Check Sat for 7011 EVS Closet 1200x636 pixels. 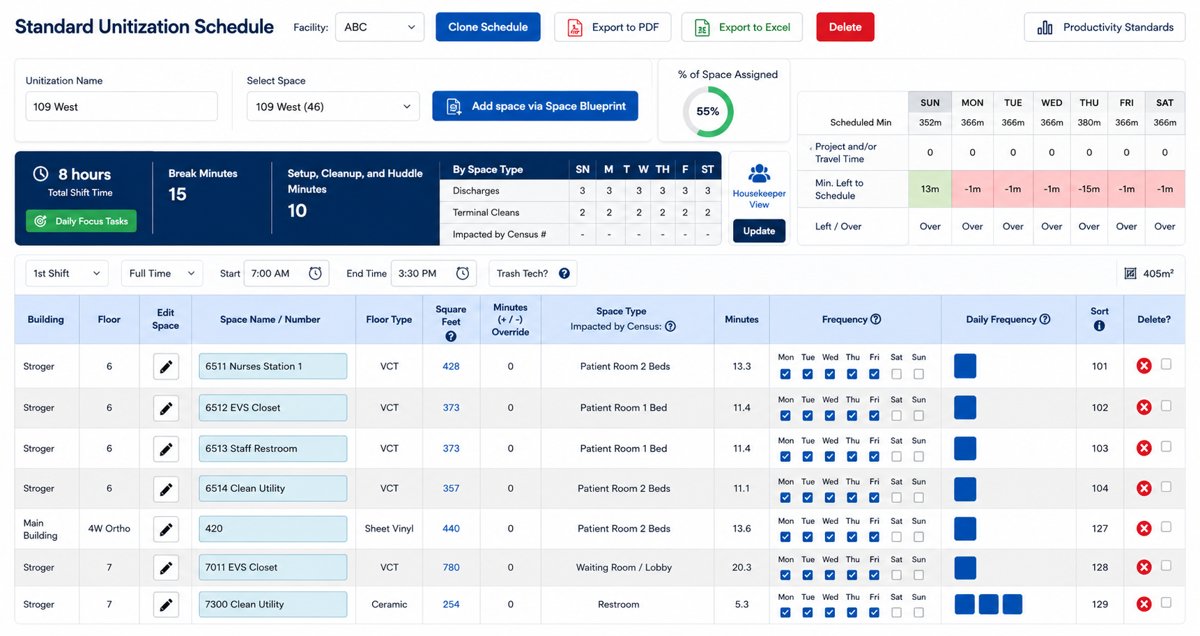896,575
